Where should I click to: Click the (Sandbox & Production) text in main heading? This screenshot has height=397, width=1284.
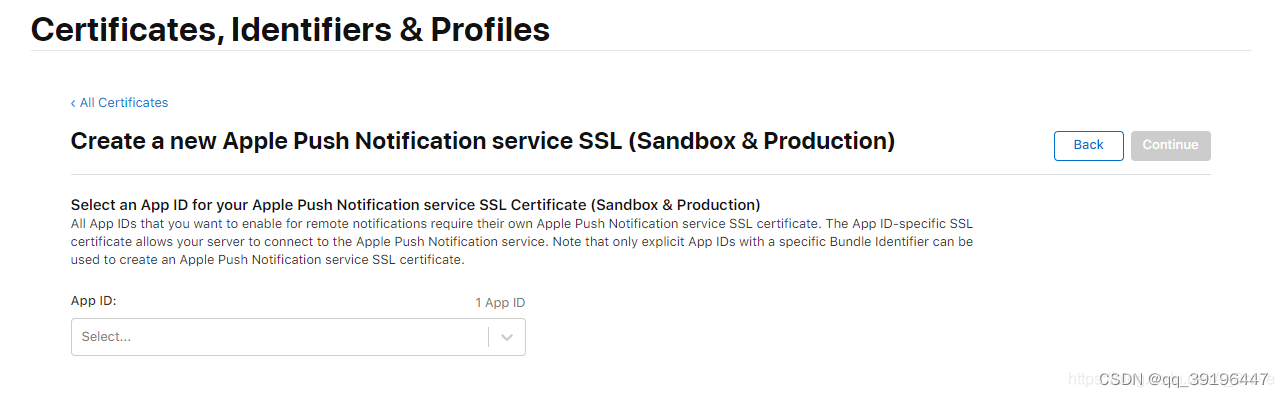tap(761, 141)
